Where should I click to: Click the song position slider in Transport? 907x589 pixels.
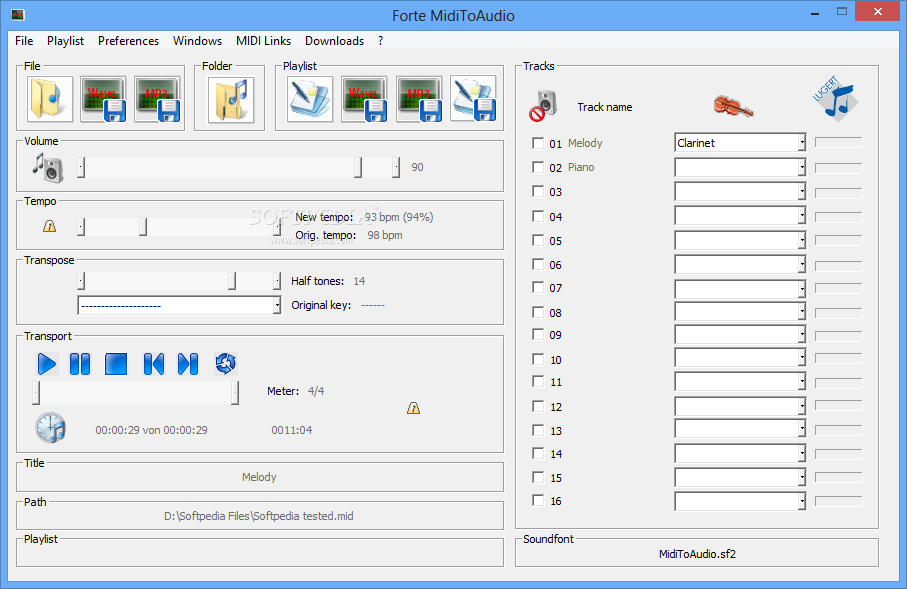coord(136,393)
